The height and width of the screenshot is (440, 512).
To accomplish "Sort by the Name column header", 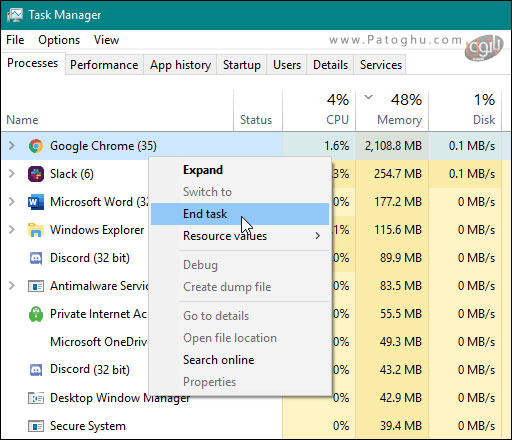I will [117, 110].
